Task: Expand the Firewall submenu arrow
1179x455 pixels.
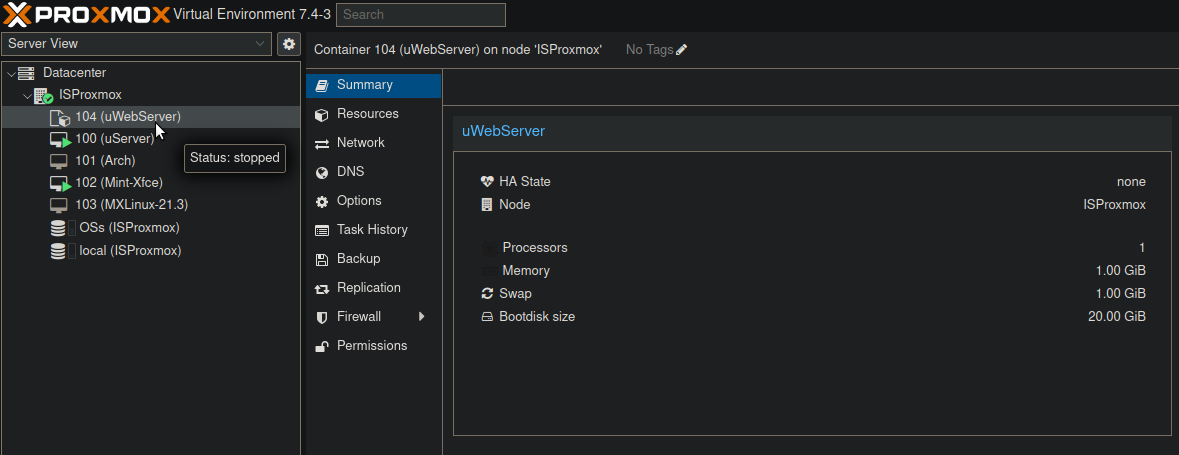Action: [422, 317]
